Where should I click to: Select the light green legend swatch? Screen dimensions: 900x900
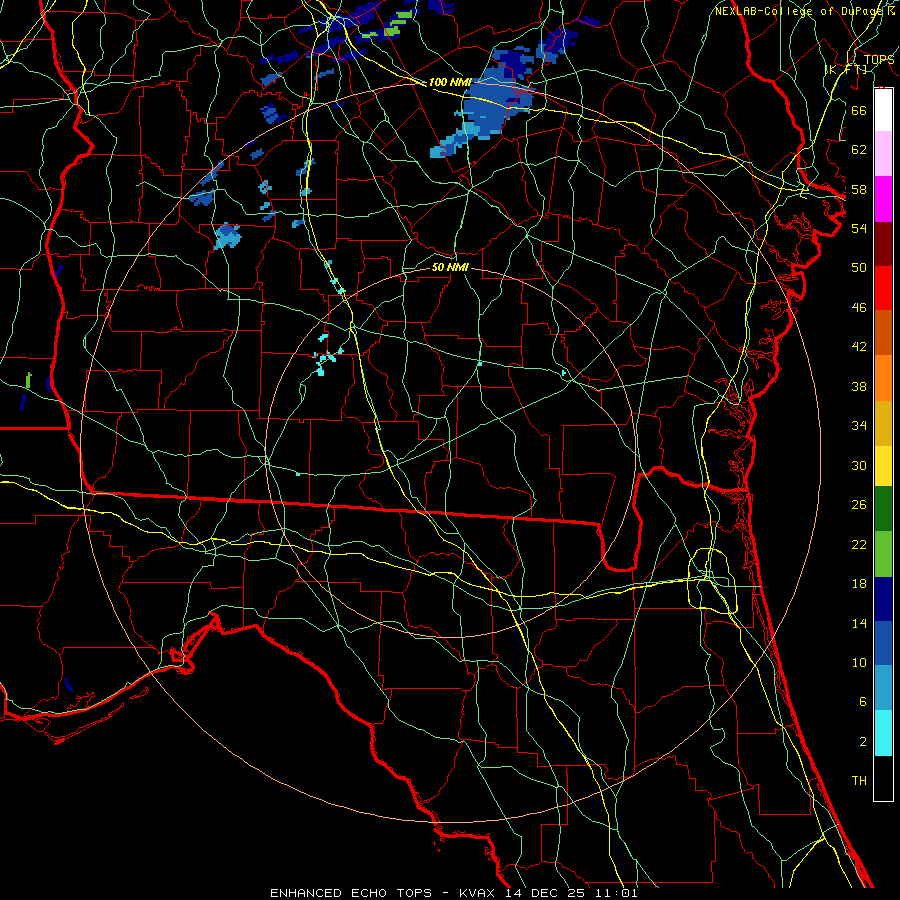(x=883, y=554)
